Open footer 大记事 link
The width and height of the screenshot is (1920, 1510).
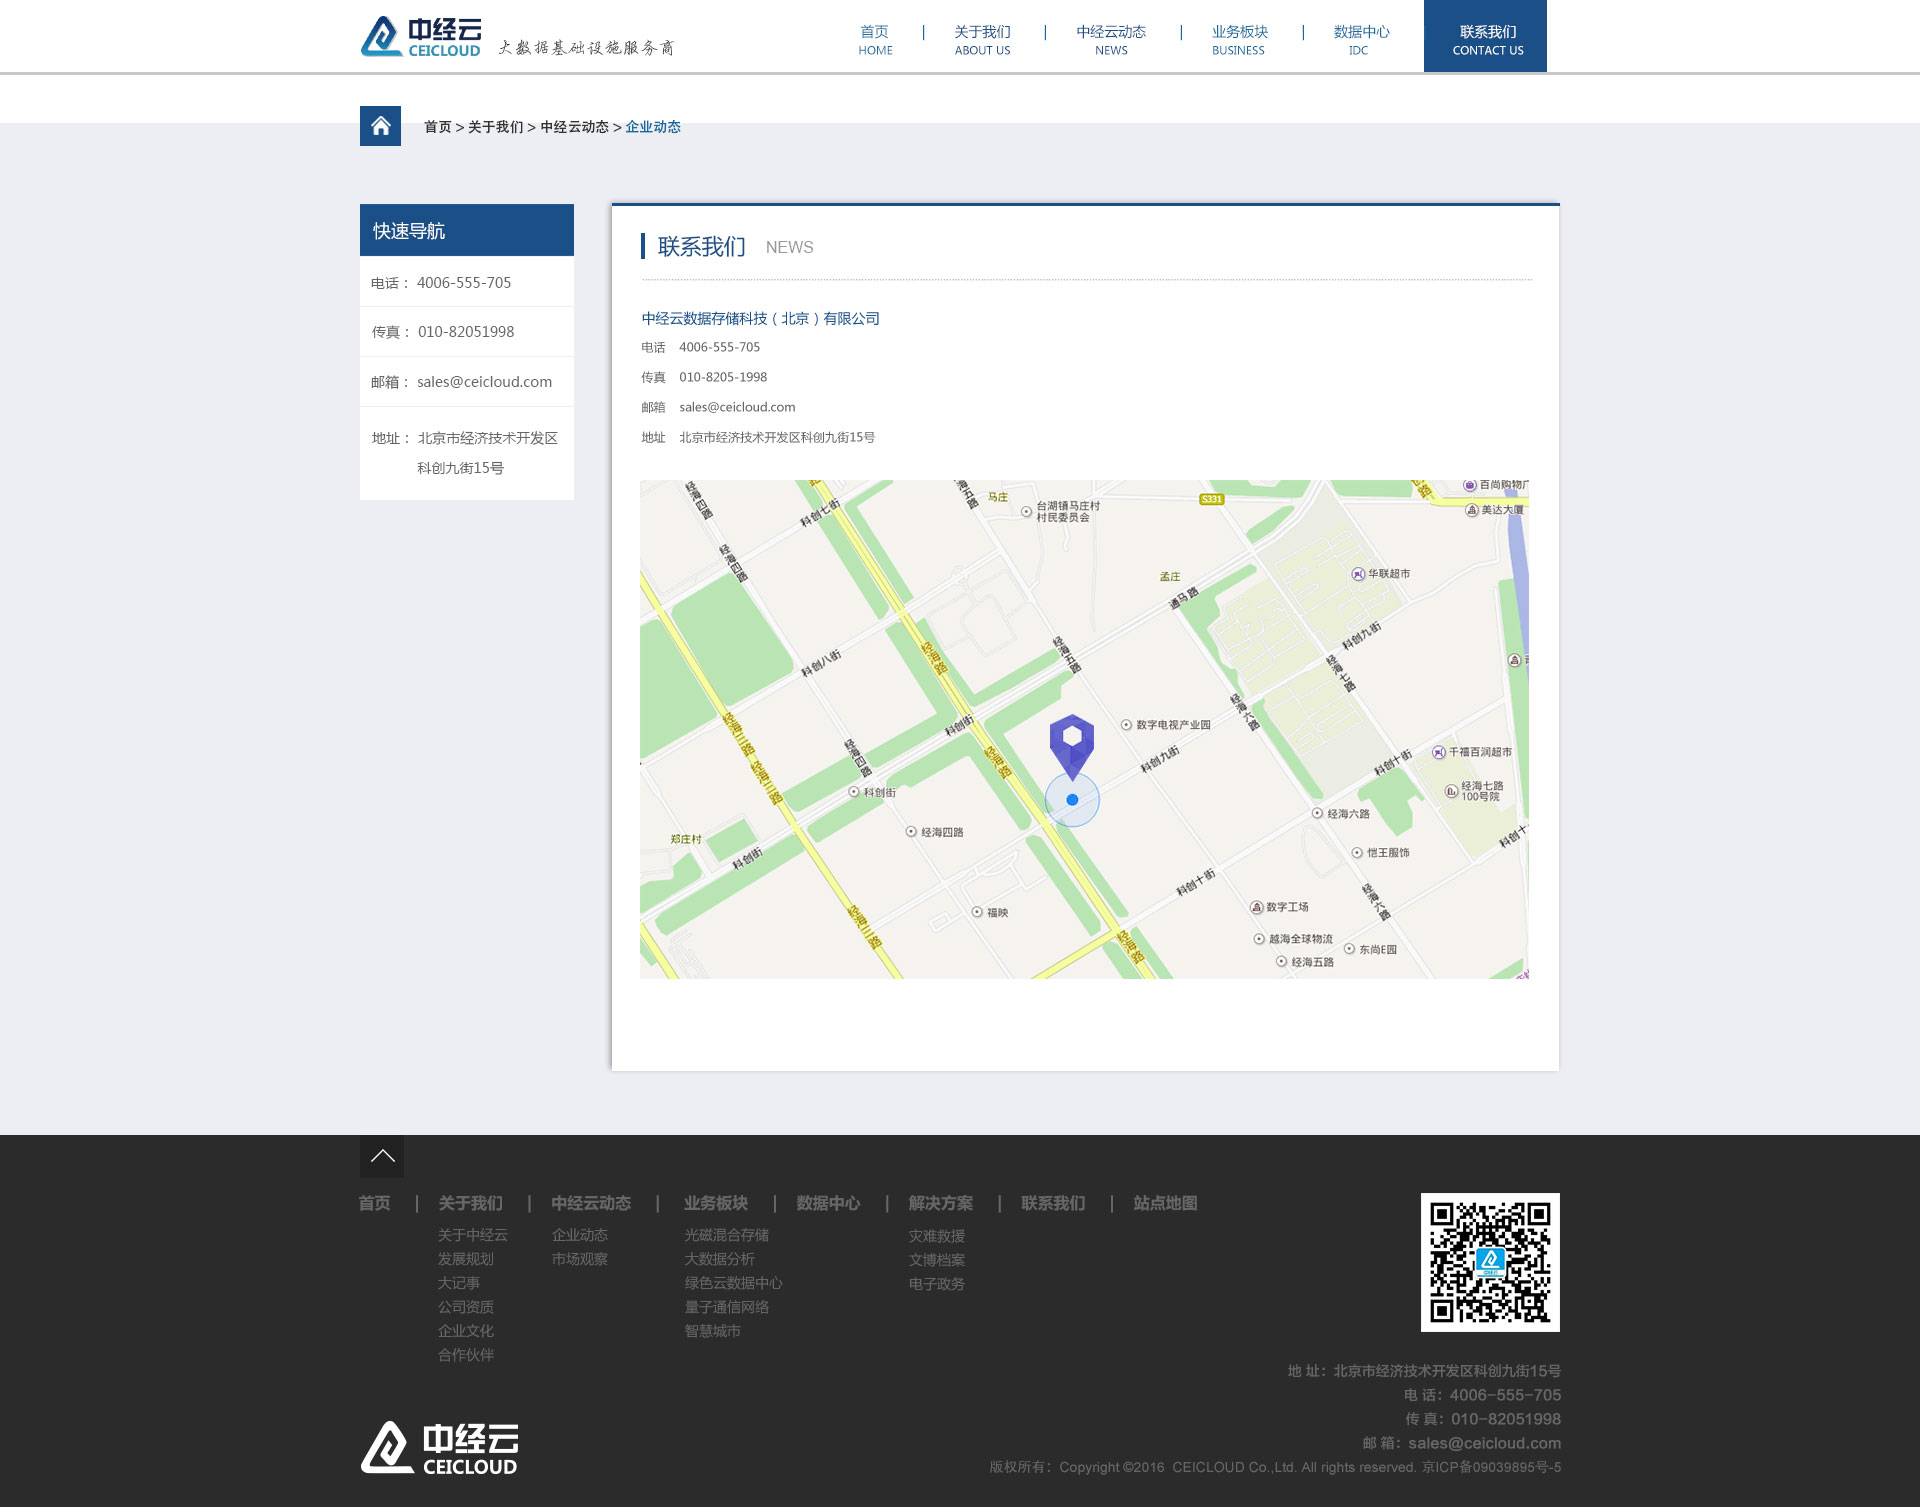tap(459, 1284)
